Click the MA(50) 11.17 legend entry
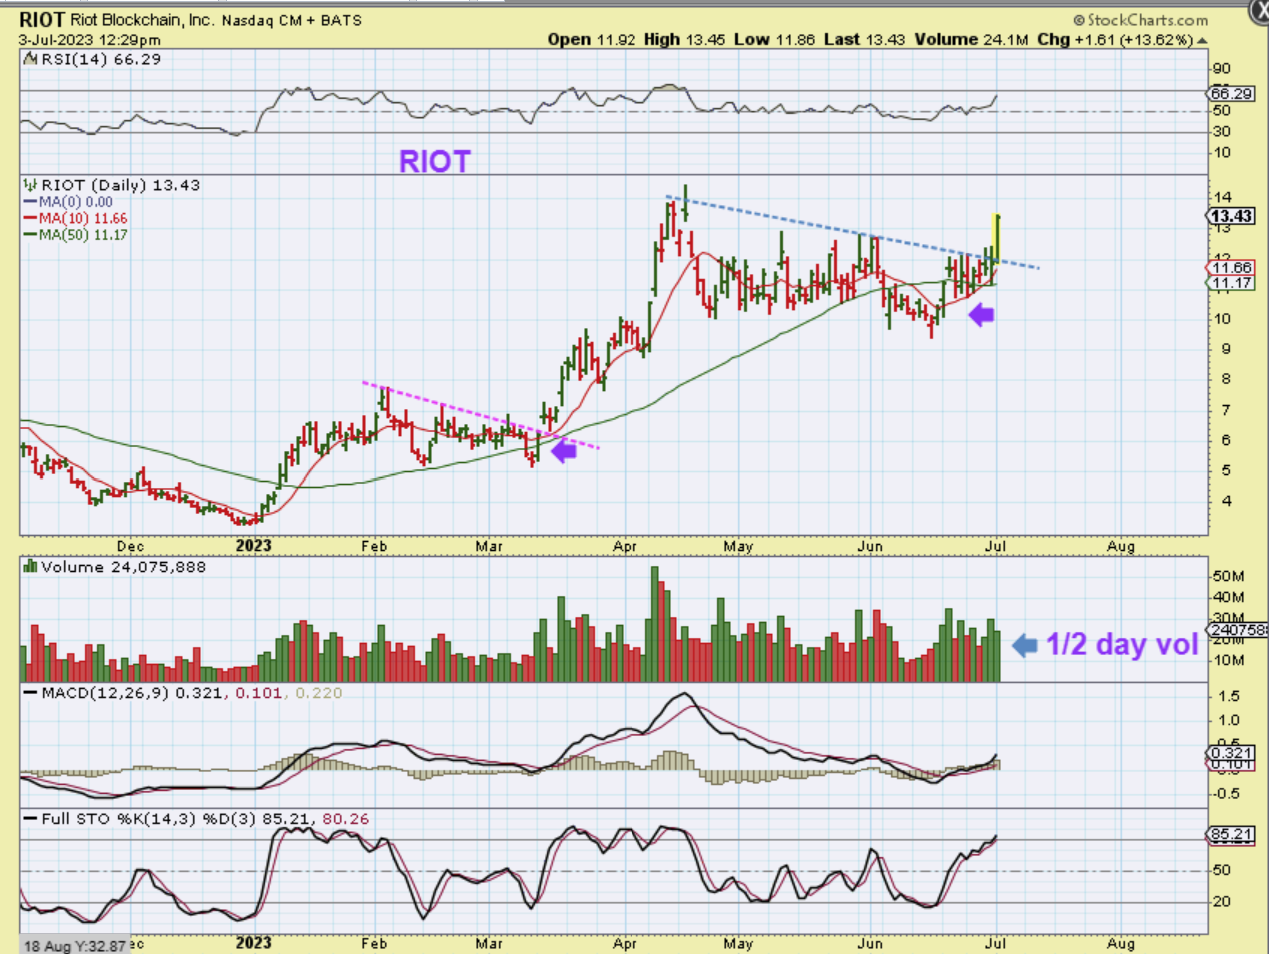 point(76,235)
